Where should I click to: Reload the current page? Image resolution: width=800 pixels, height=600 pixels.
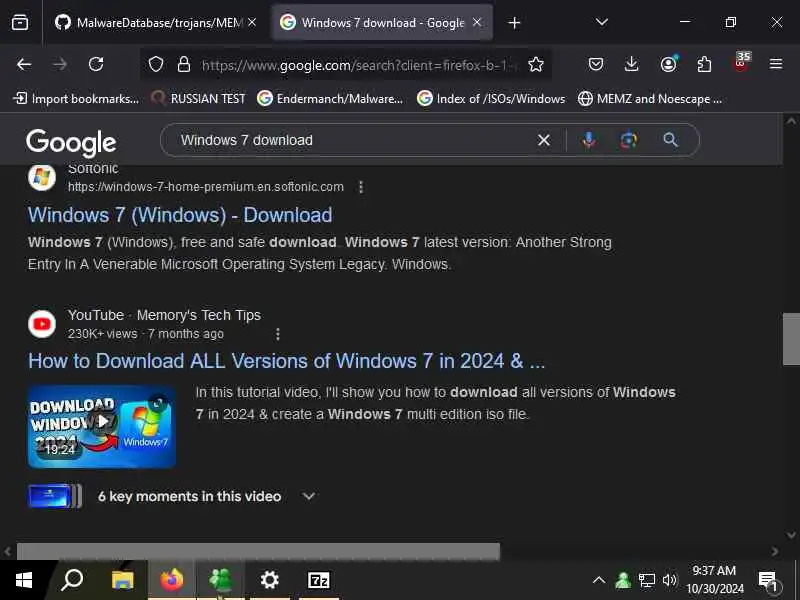click(96, 65)
